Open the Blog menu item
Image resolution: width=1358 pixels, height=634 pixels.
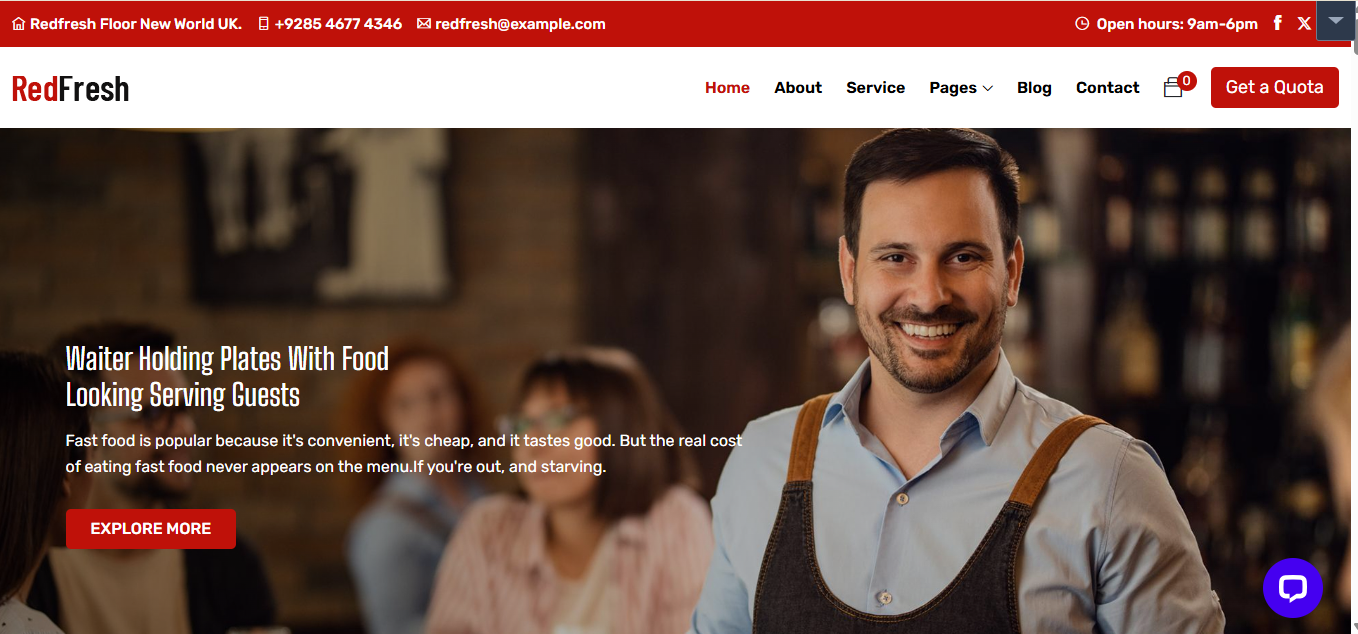tap(1034, 88)
